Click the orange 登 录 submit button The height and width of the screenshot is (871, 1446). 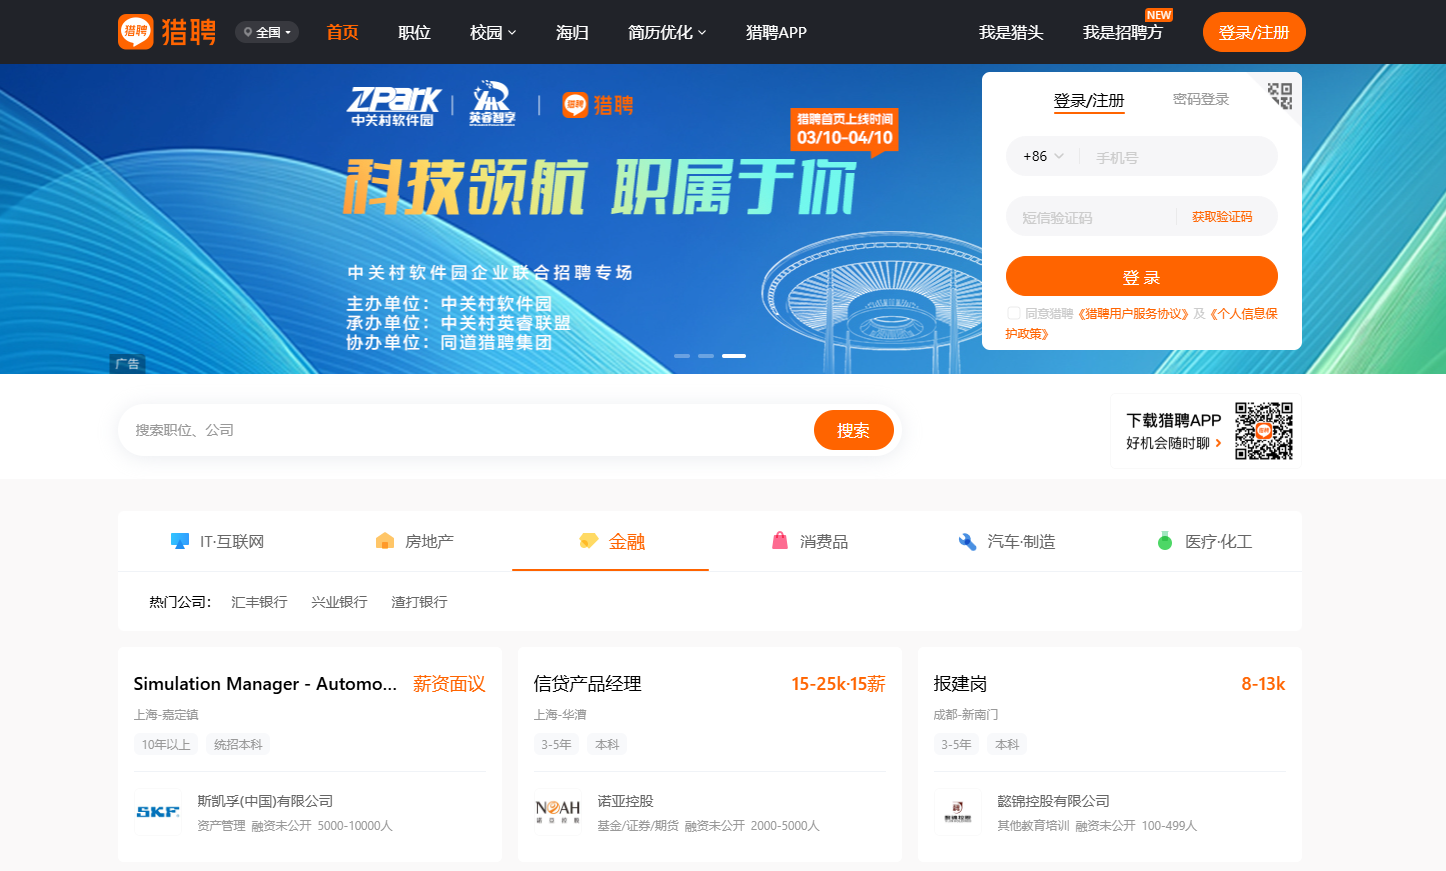point(1142,276)
